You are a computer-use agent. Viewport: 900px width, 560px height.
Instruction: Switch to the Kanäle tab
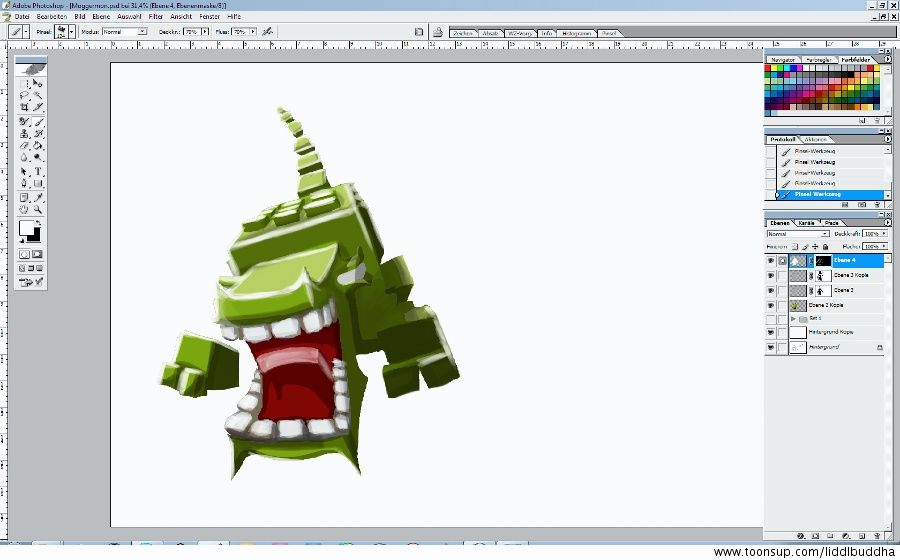[x=806, y=223]
